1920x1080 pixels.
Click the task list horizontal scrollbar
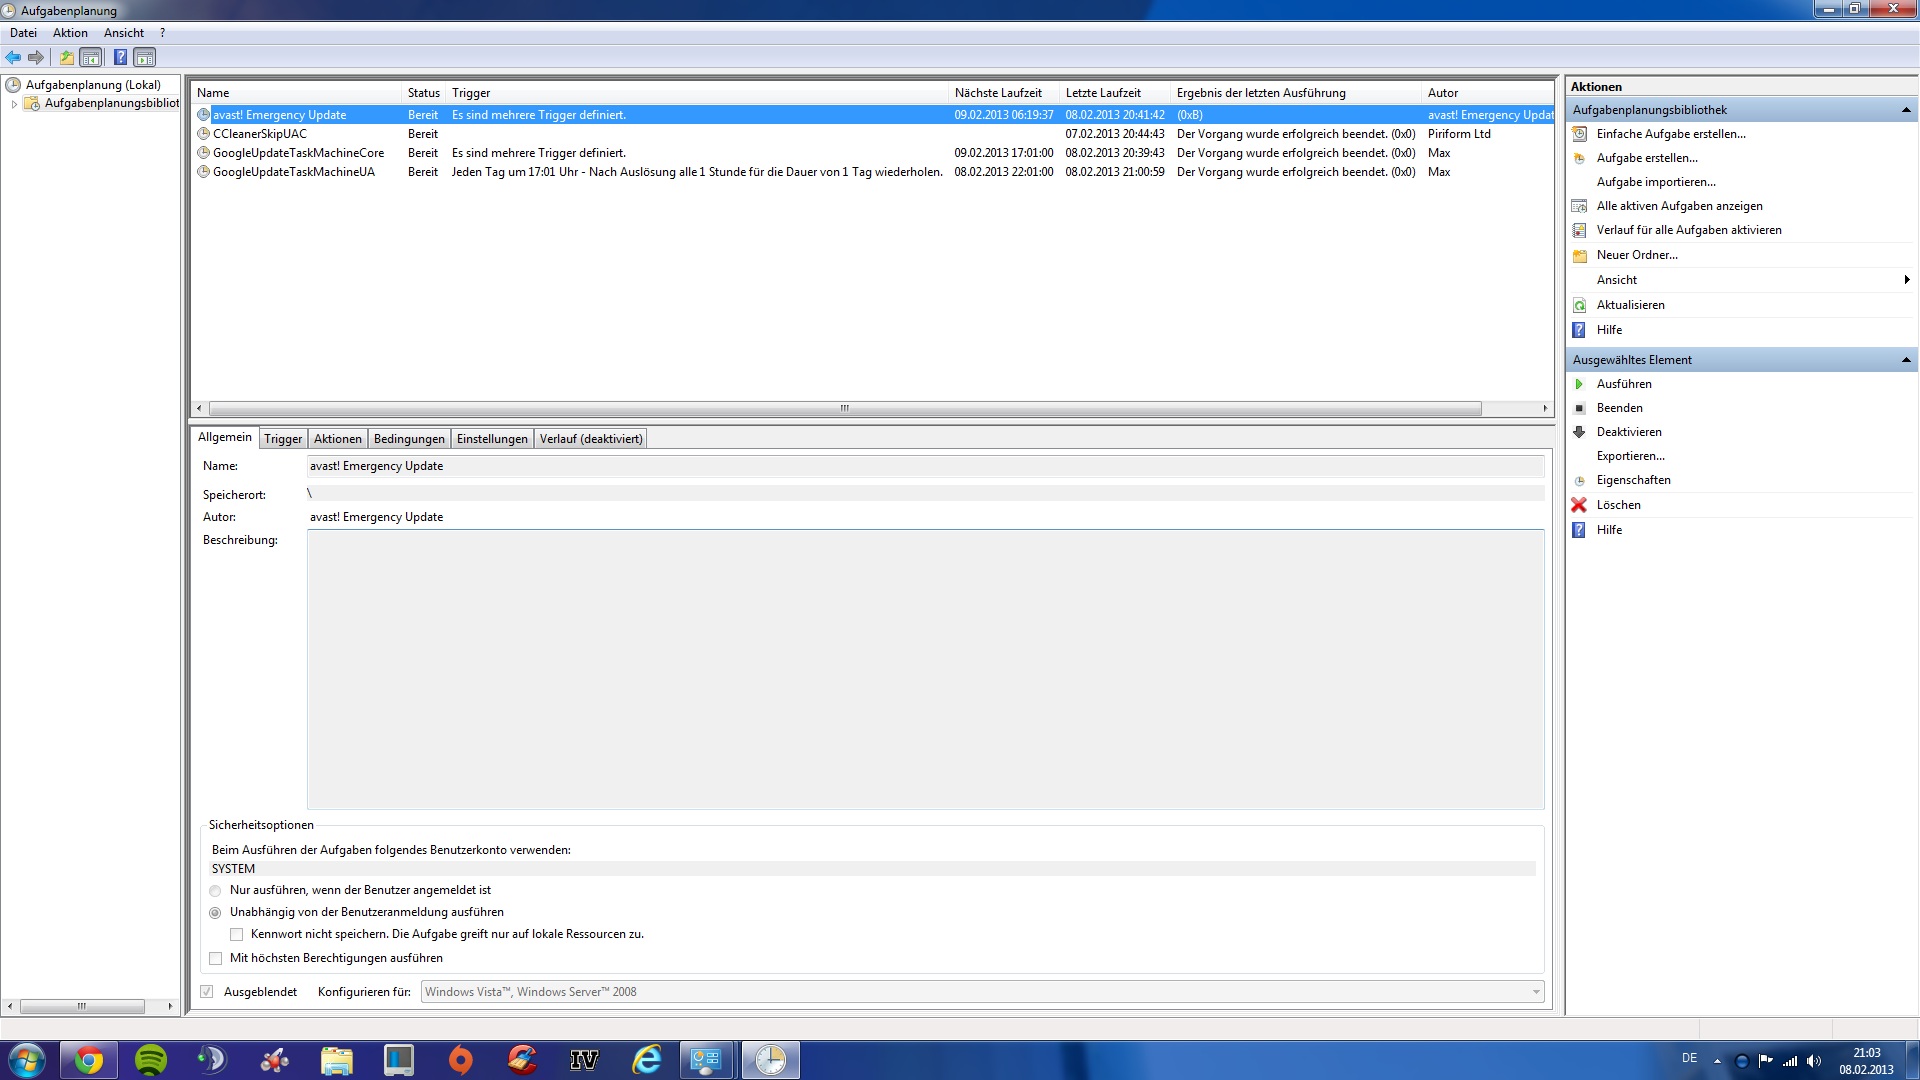tap(844, 408)
